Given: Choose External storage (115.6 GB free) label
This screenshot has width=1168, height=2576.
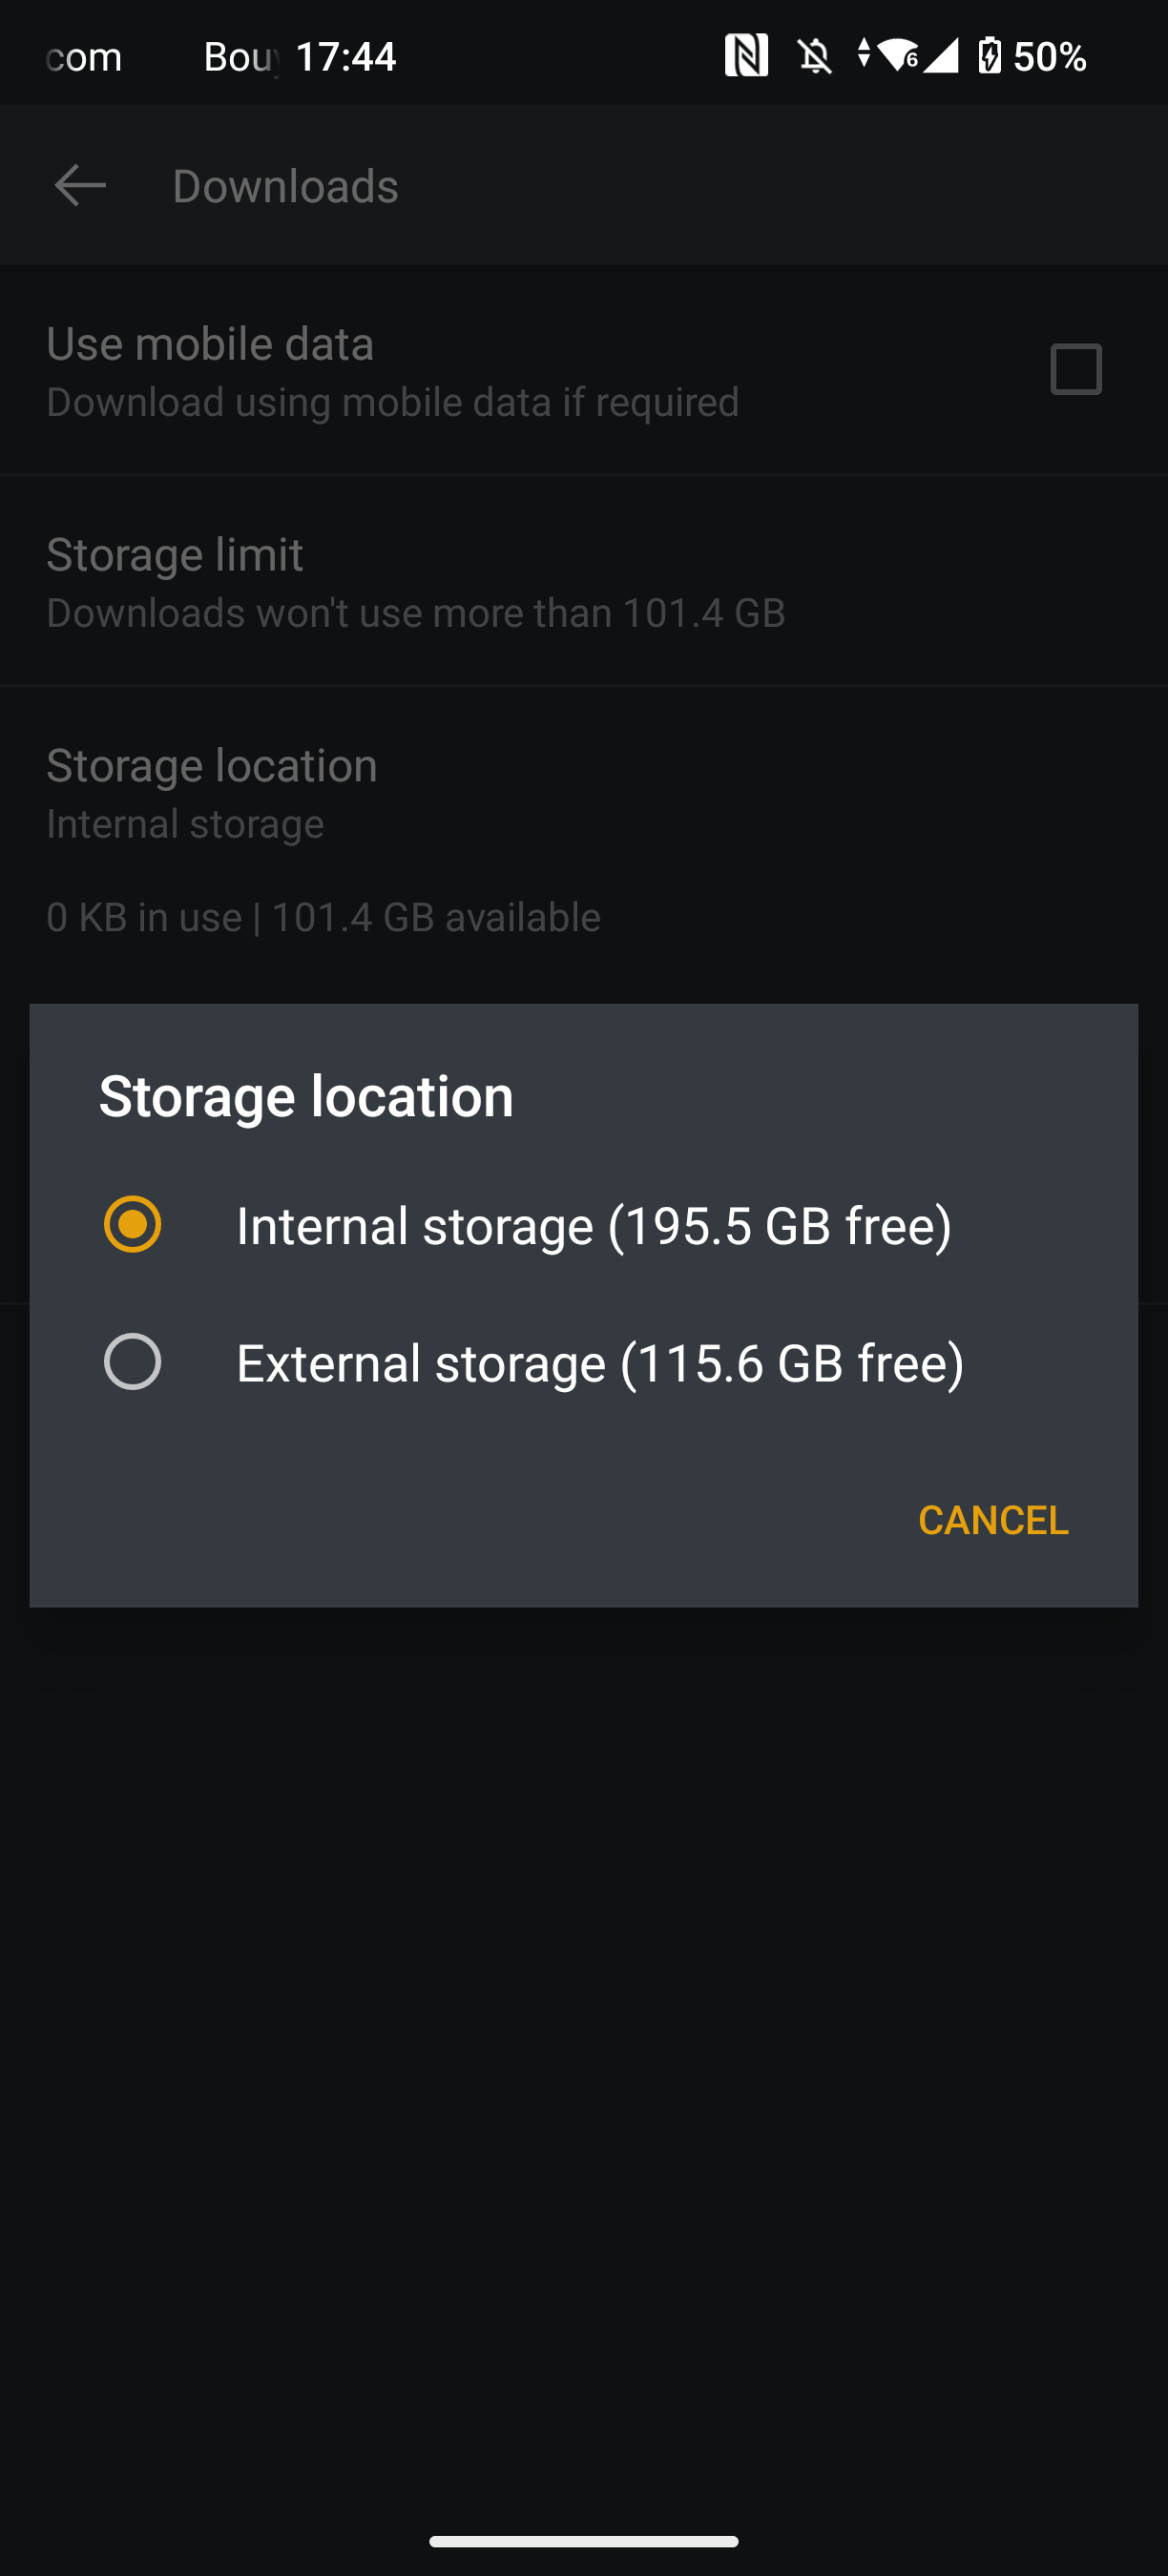Looking at the screenshot, I should point(600,1364).
